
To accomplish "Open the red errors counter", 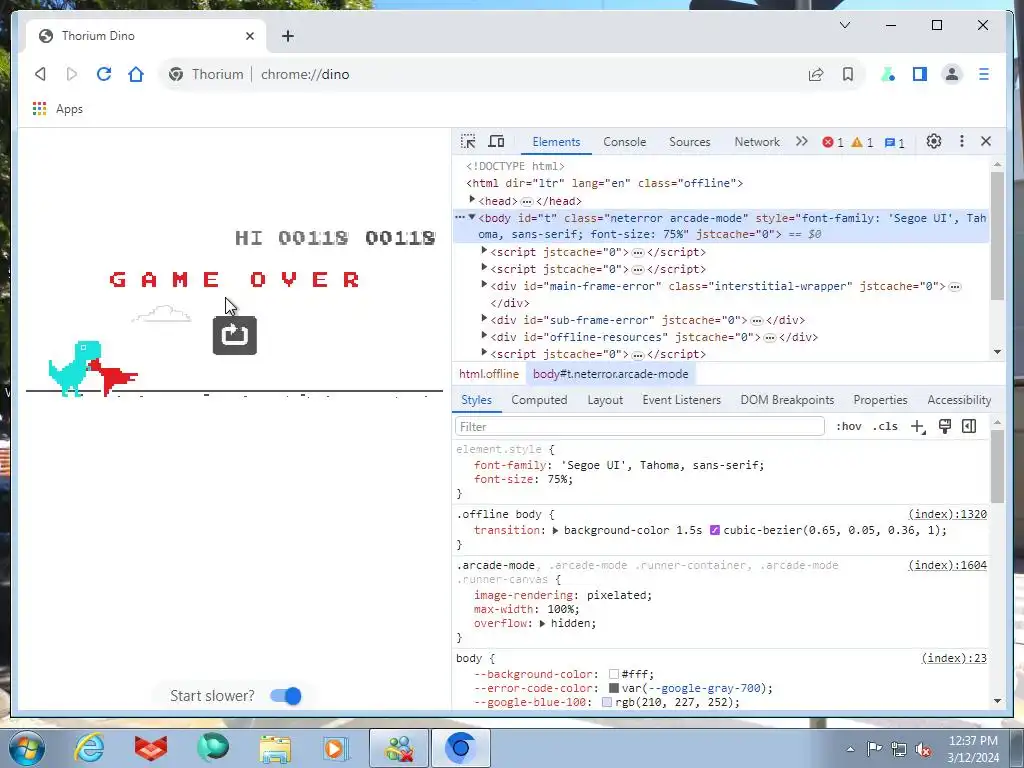I will coord(833,142).
